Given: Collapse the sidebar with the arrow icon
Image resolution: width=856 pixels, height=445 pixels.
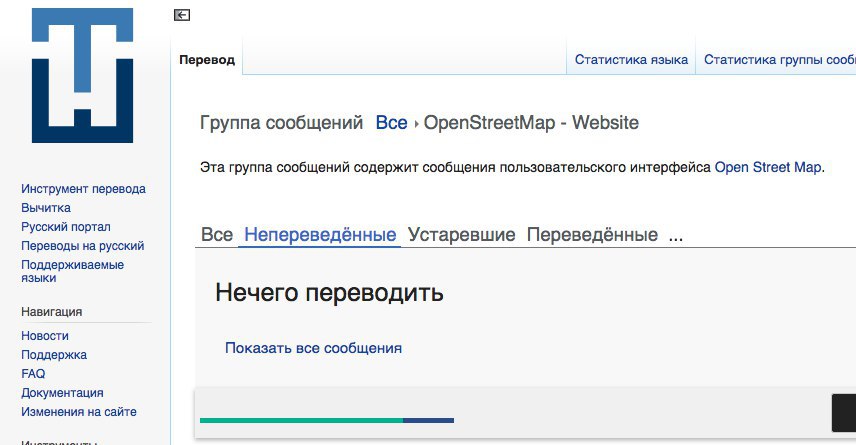Looking at the screenshot, I should (182, 15).
